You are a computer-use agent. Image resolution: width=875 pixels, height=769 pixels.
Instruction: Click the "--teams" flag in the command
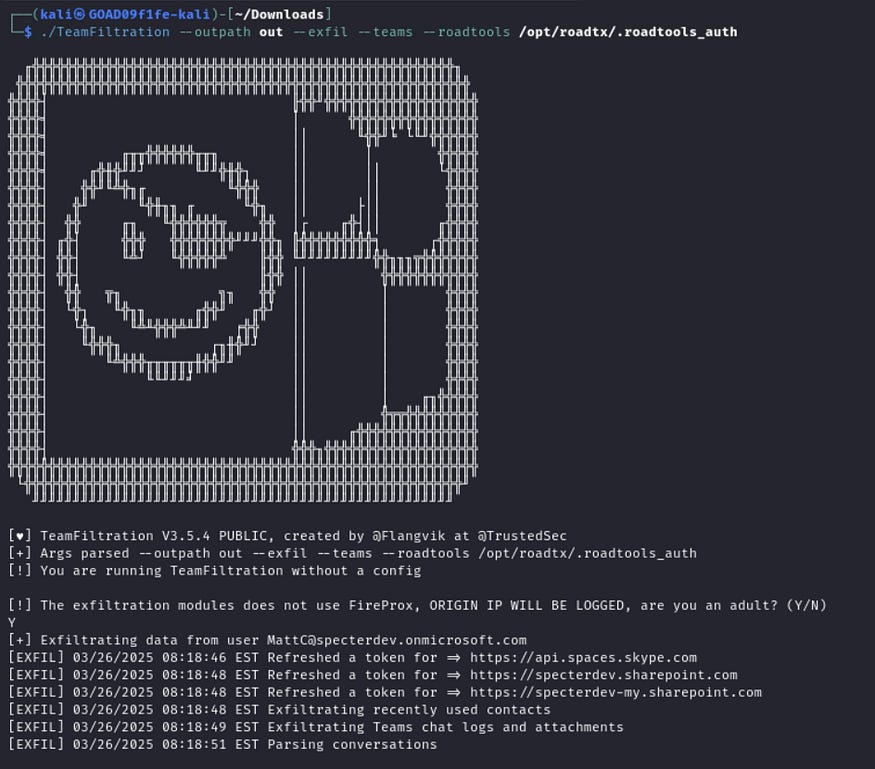click(385, 32)
